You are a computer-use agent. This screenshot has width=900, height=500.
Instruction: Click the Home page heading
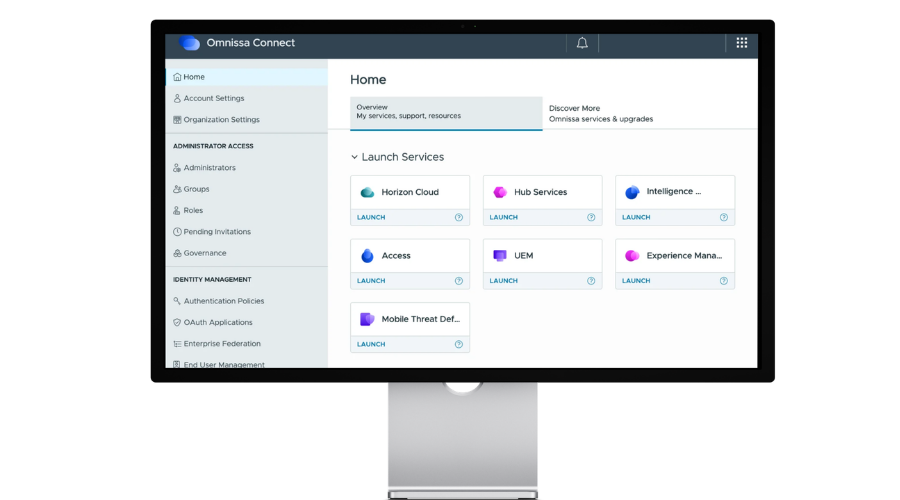coord(368,80)
